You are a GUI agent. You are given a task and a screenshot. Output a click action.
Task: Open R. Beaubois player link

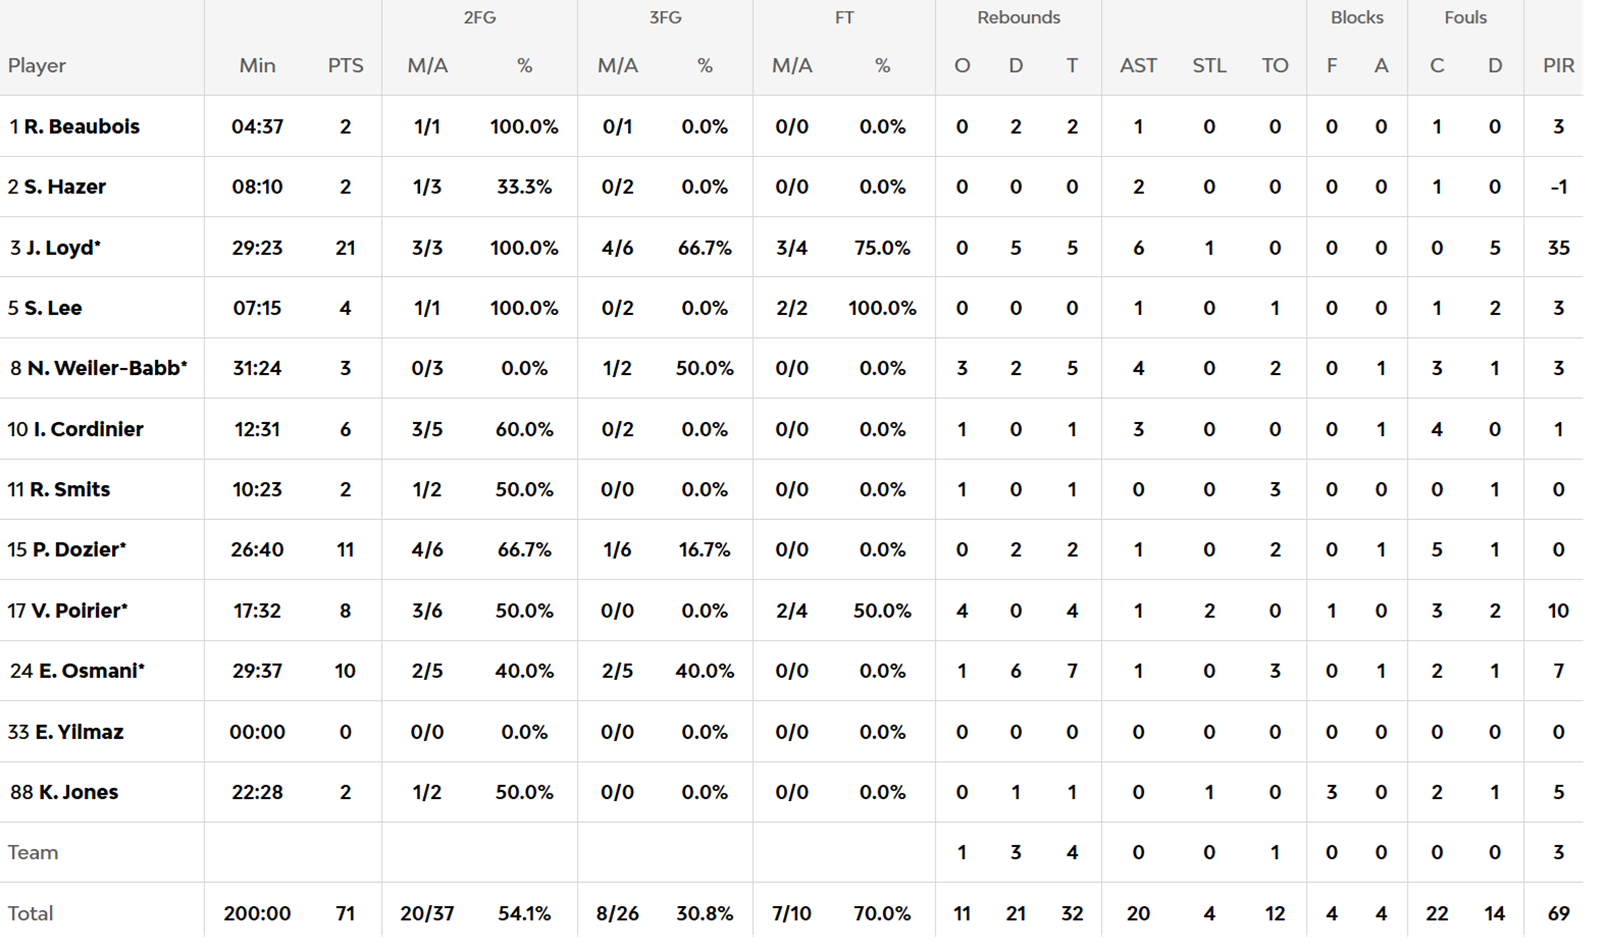[x=81, y=127]
